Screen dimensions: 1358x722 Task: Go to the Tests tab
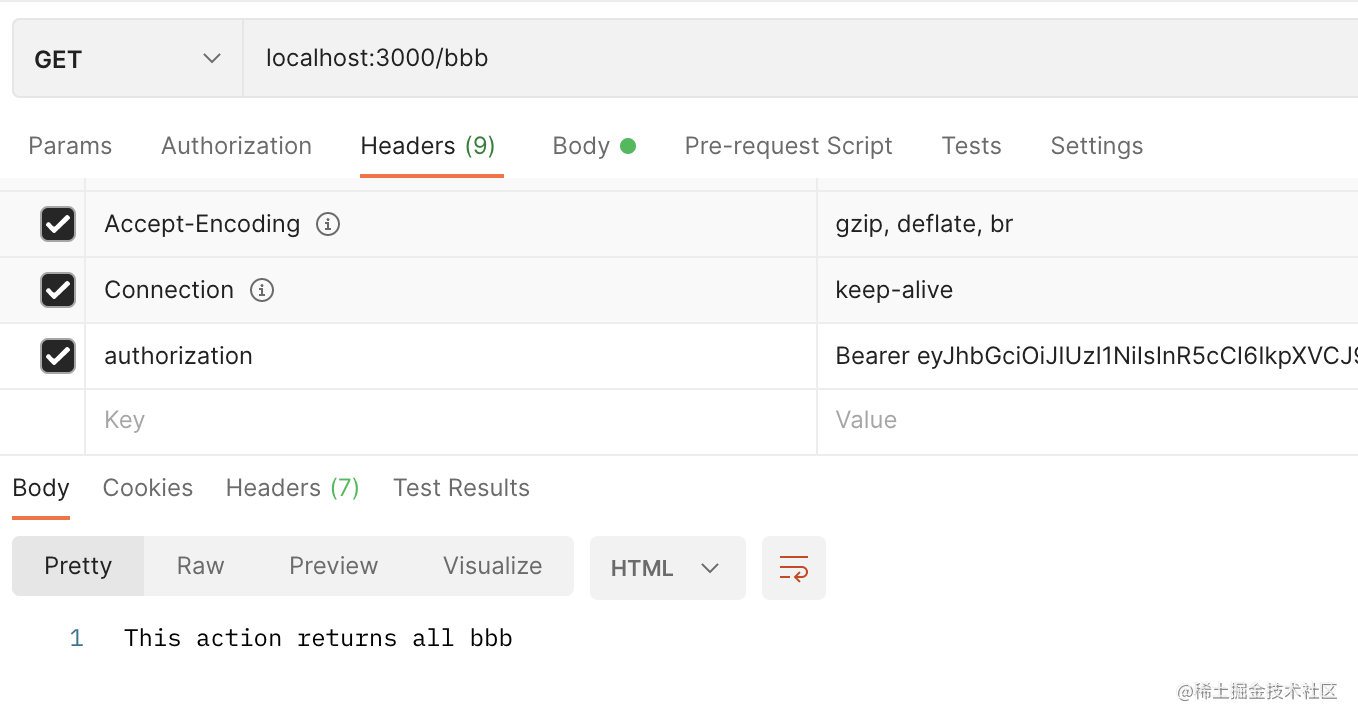coord(971,146)
